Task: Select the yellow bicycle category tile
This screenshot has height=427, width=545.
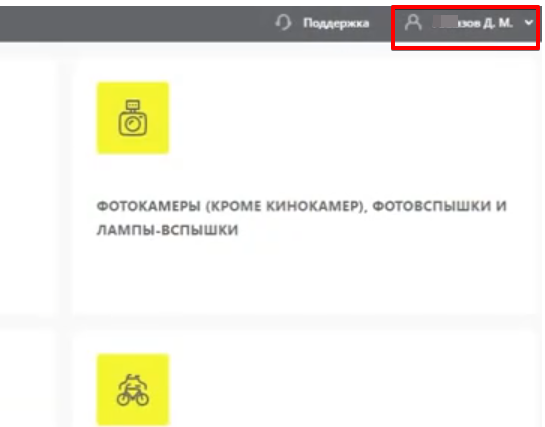Action: 133,389
